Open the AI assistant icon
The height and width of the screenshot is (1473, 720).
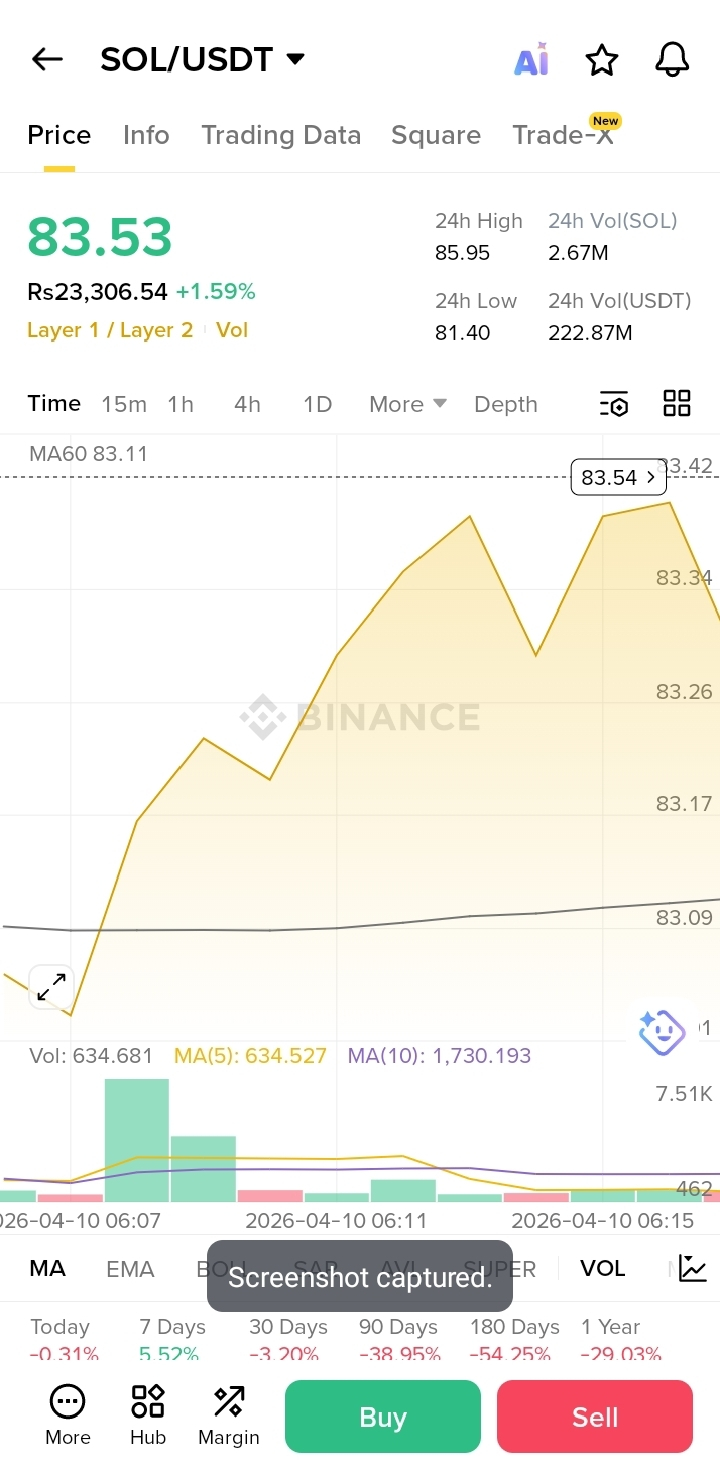pyautogui.click(x=531, y=61)
